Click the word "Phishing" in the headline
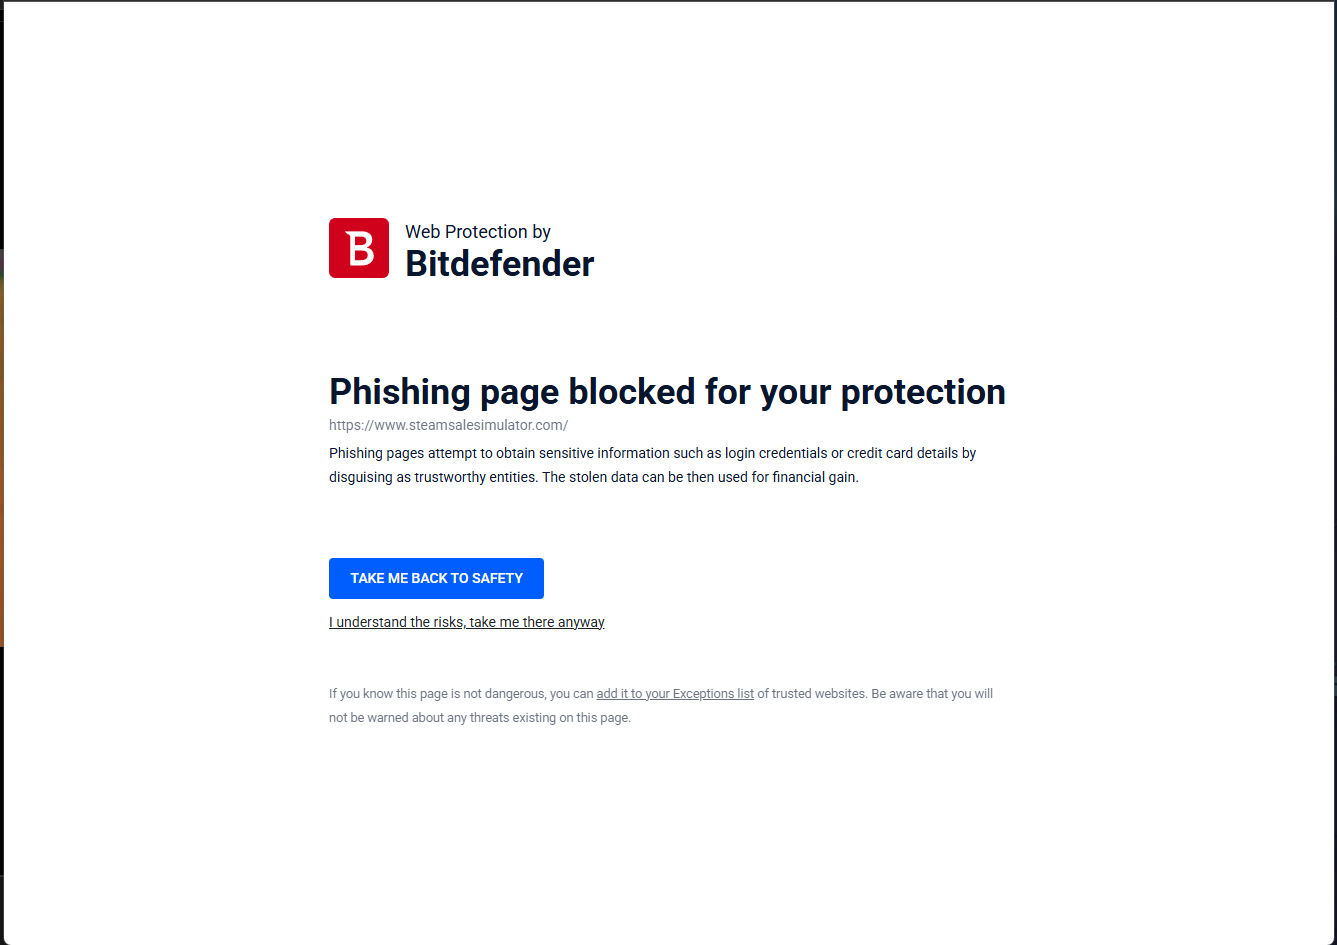The width and height of the screenshot is (1337, 945). [400, 392]
